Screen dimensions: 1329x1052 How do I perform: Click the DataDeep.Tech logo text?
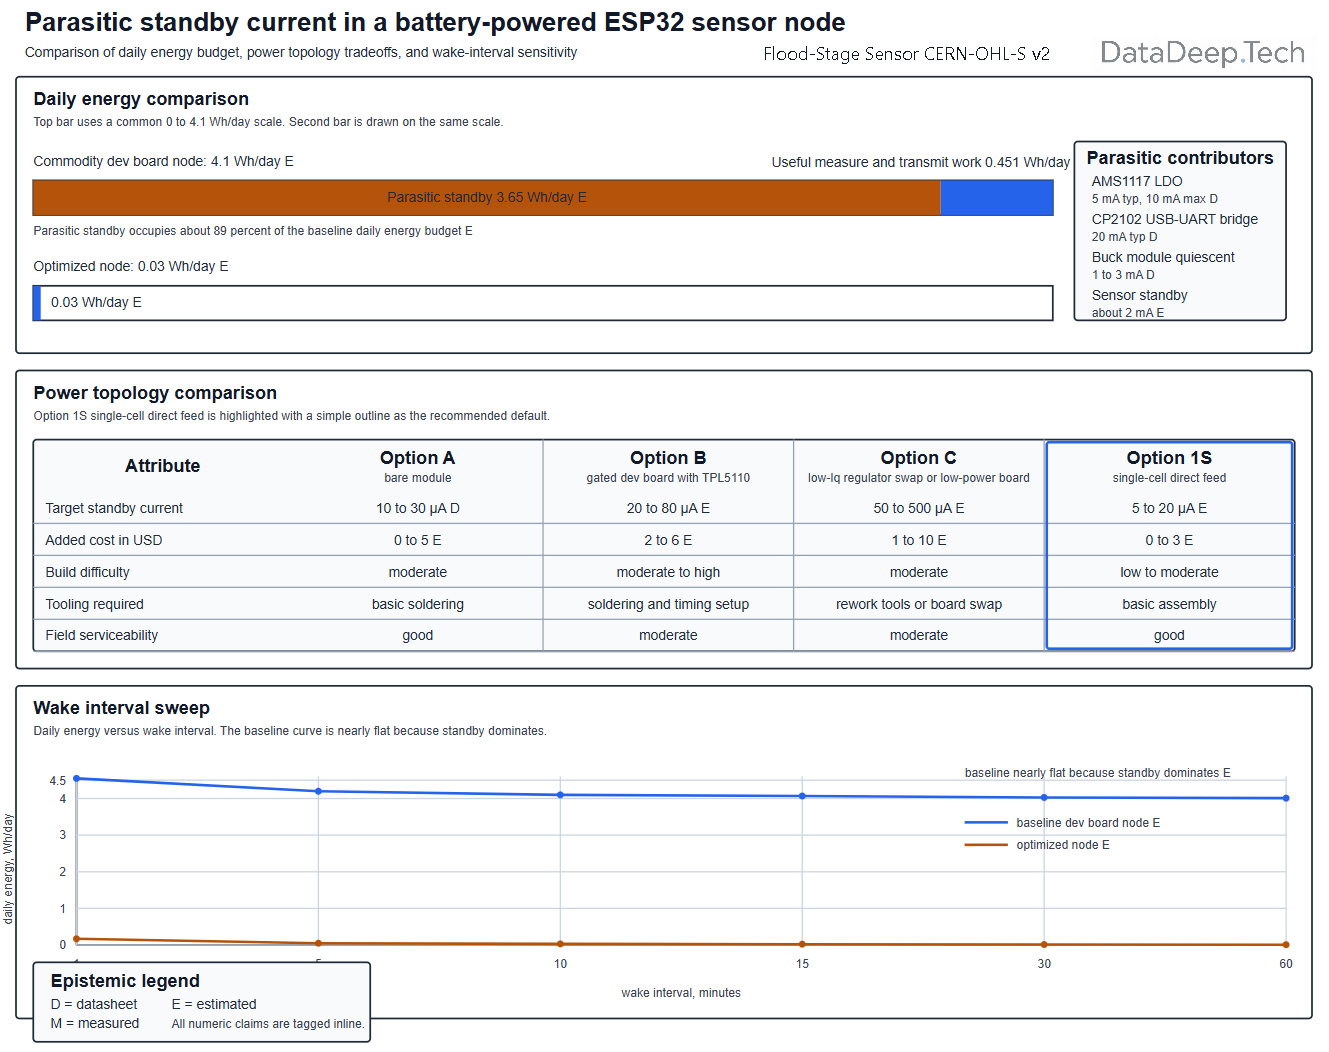coord(1202,52)
